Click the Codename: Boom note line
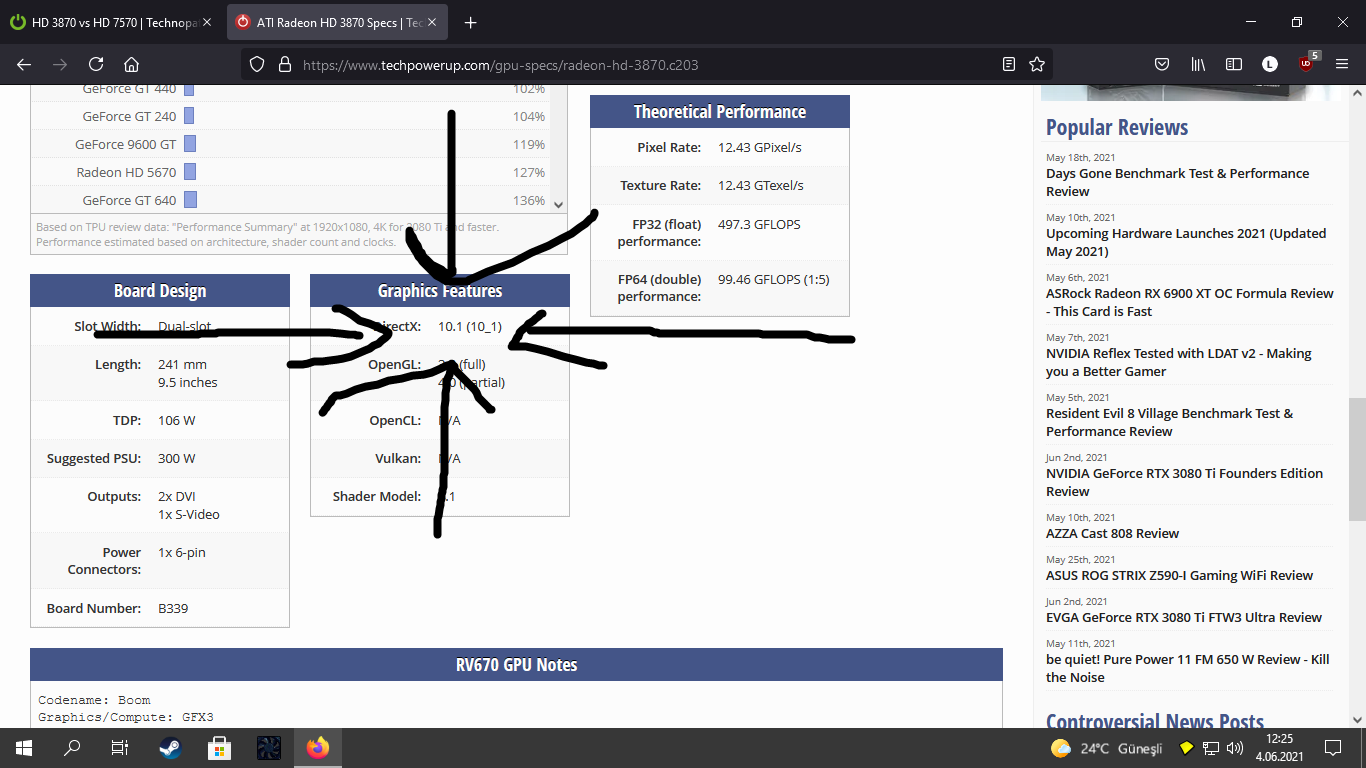The width and height of the screenshot is (1366, 768). pos(94,700)
